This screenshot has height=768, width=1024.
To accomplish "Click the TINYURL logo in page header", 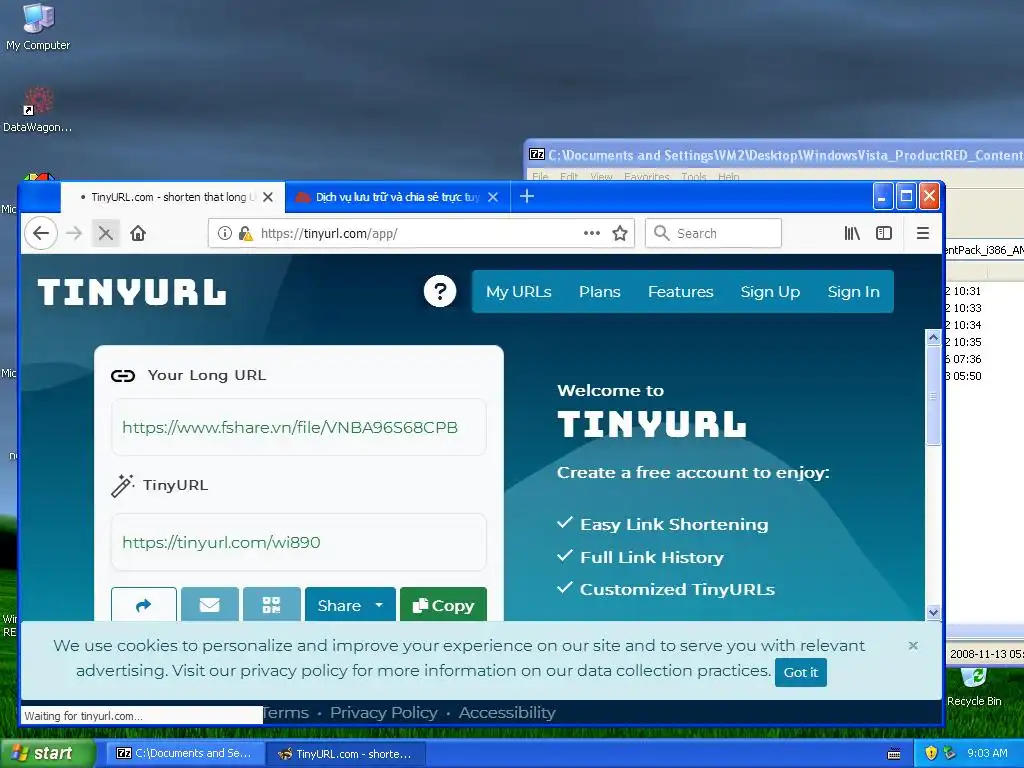I will pyautogui.click(x=132, y=292).
